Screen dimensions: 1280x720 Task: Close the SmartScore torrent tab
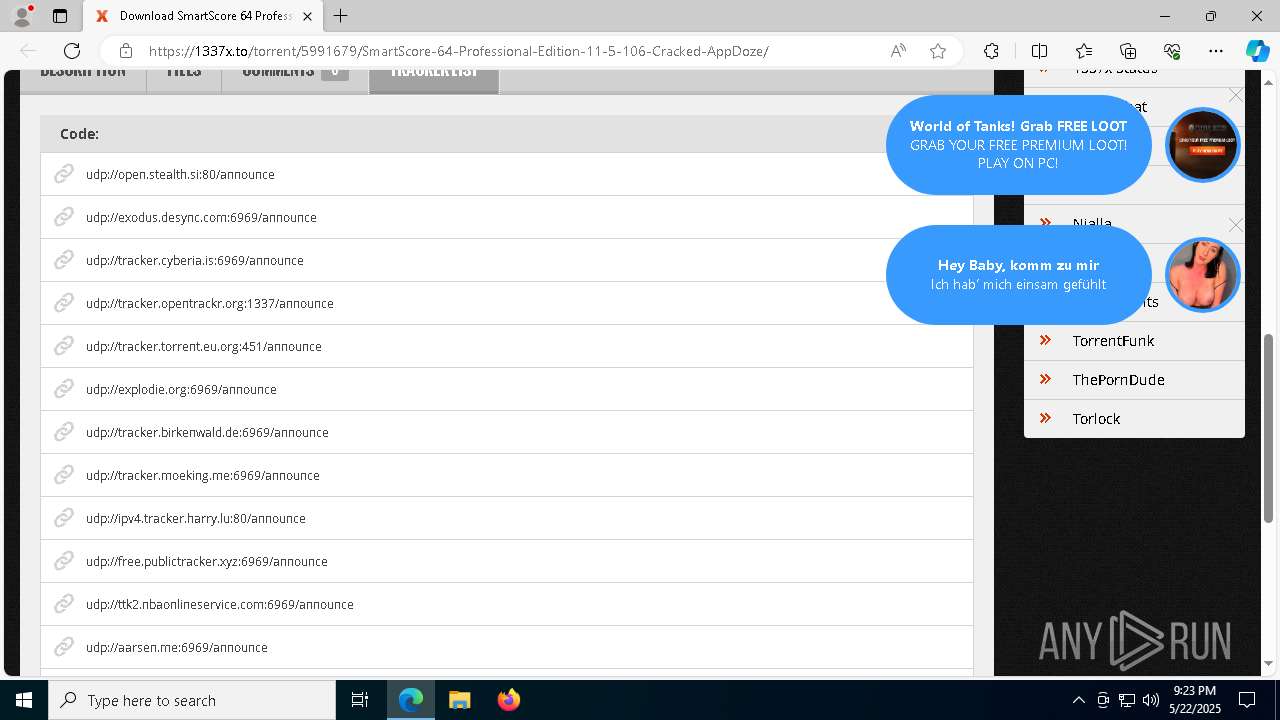click(x=308, y=16)
